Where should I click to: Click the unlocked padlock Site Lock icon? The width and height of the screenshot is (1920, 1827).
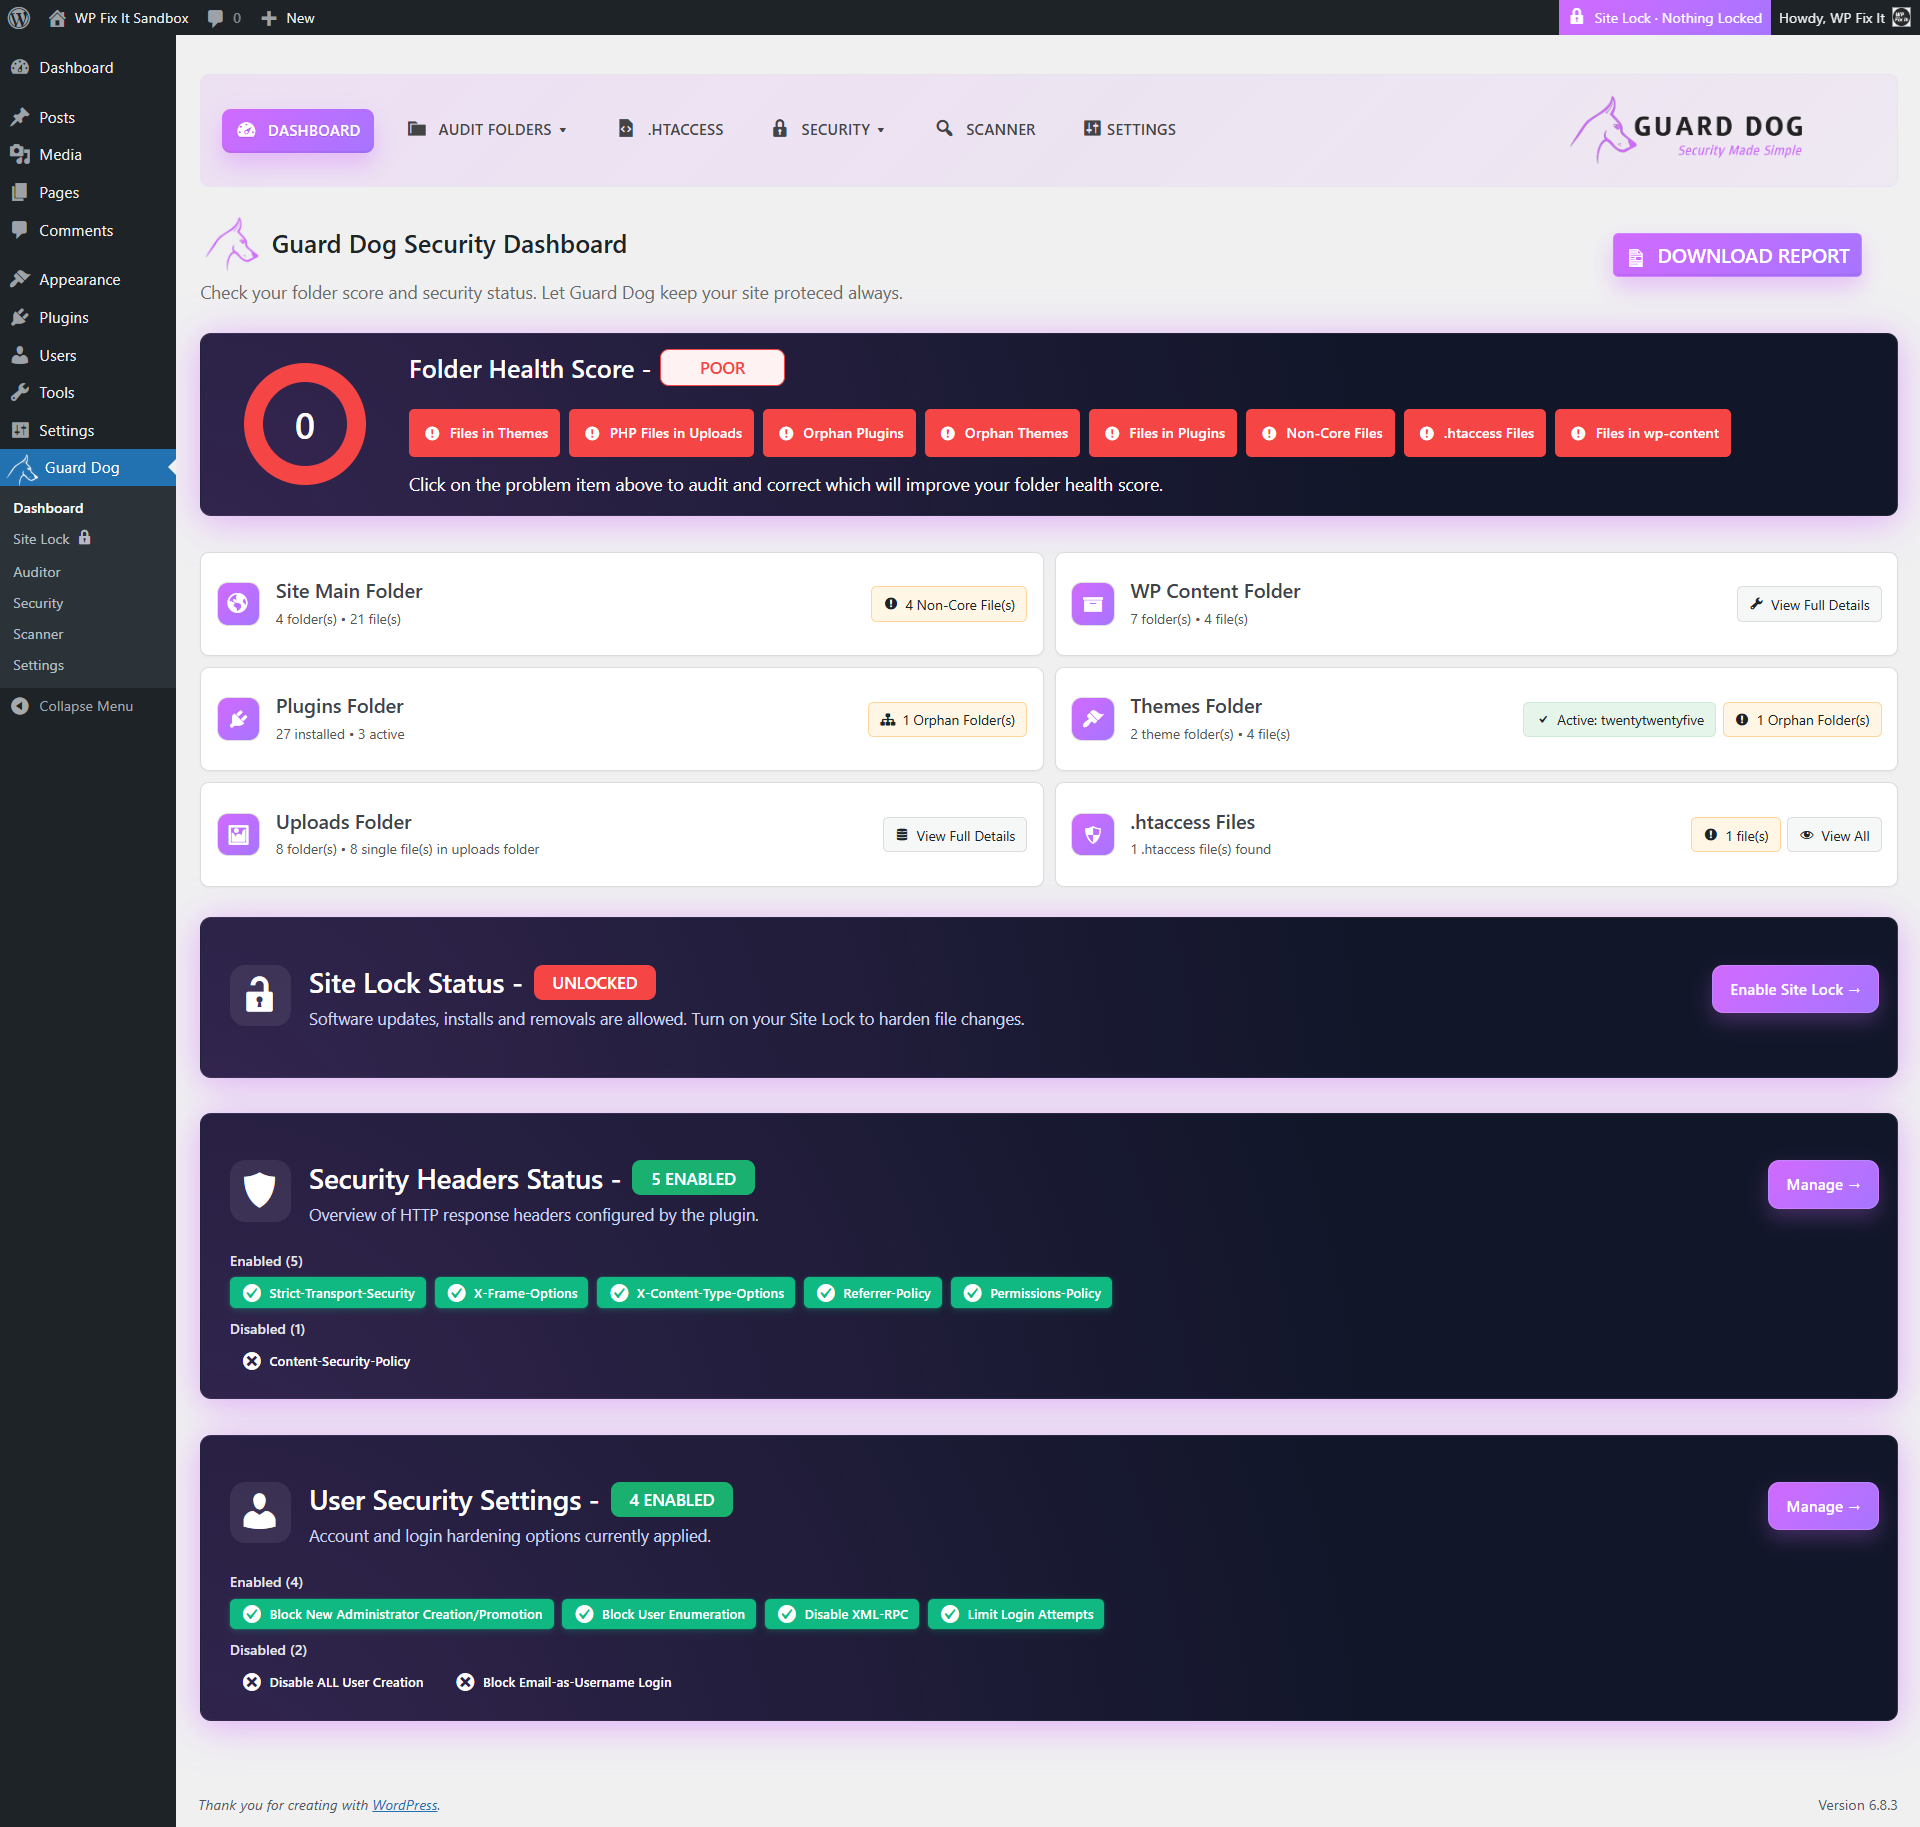click(260, 994)
